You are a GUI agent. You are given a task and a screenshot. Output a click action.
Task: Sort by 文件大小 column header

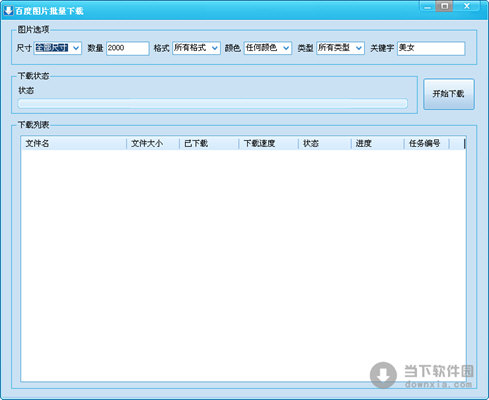pyautogui.click(x=153, y=144)
